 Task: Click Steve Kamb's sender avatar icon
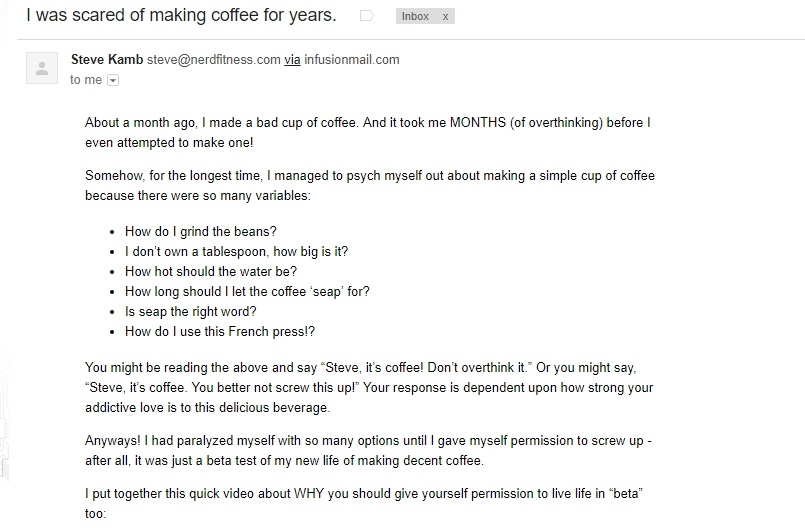(42, 68)
